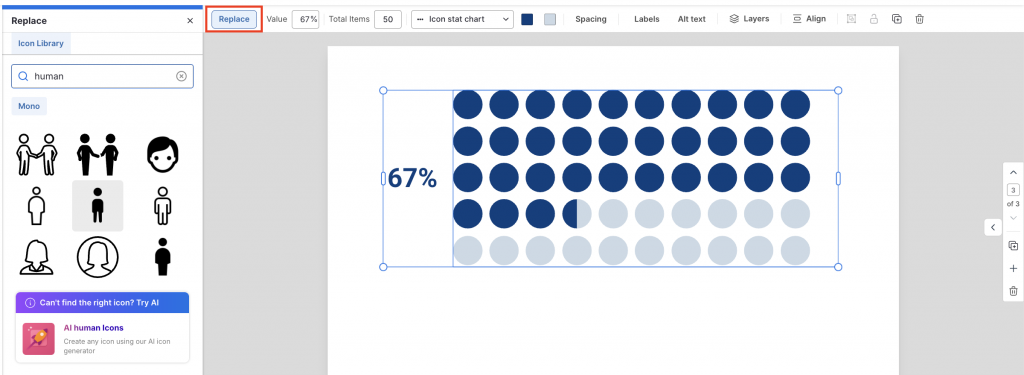Click the duplicate icon in top toolbar
Viewport: 1024px width, 375px height.
[x=897, y=19]
